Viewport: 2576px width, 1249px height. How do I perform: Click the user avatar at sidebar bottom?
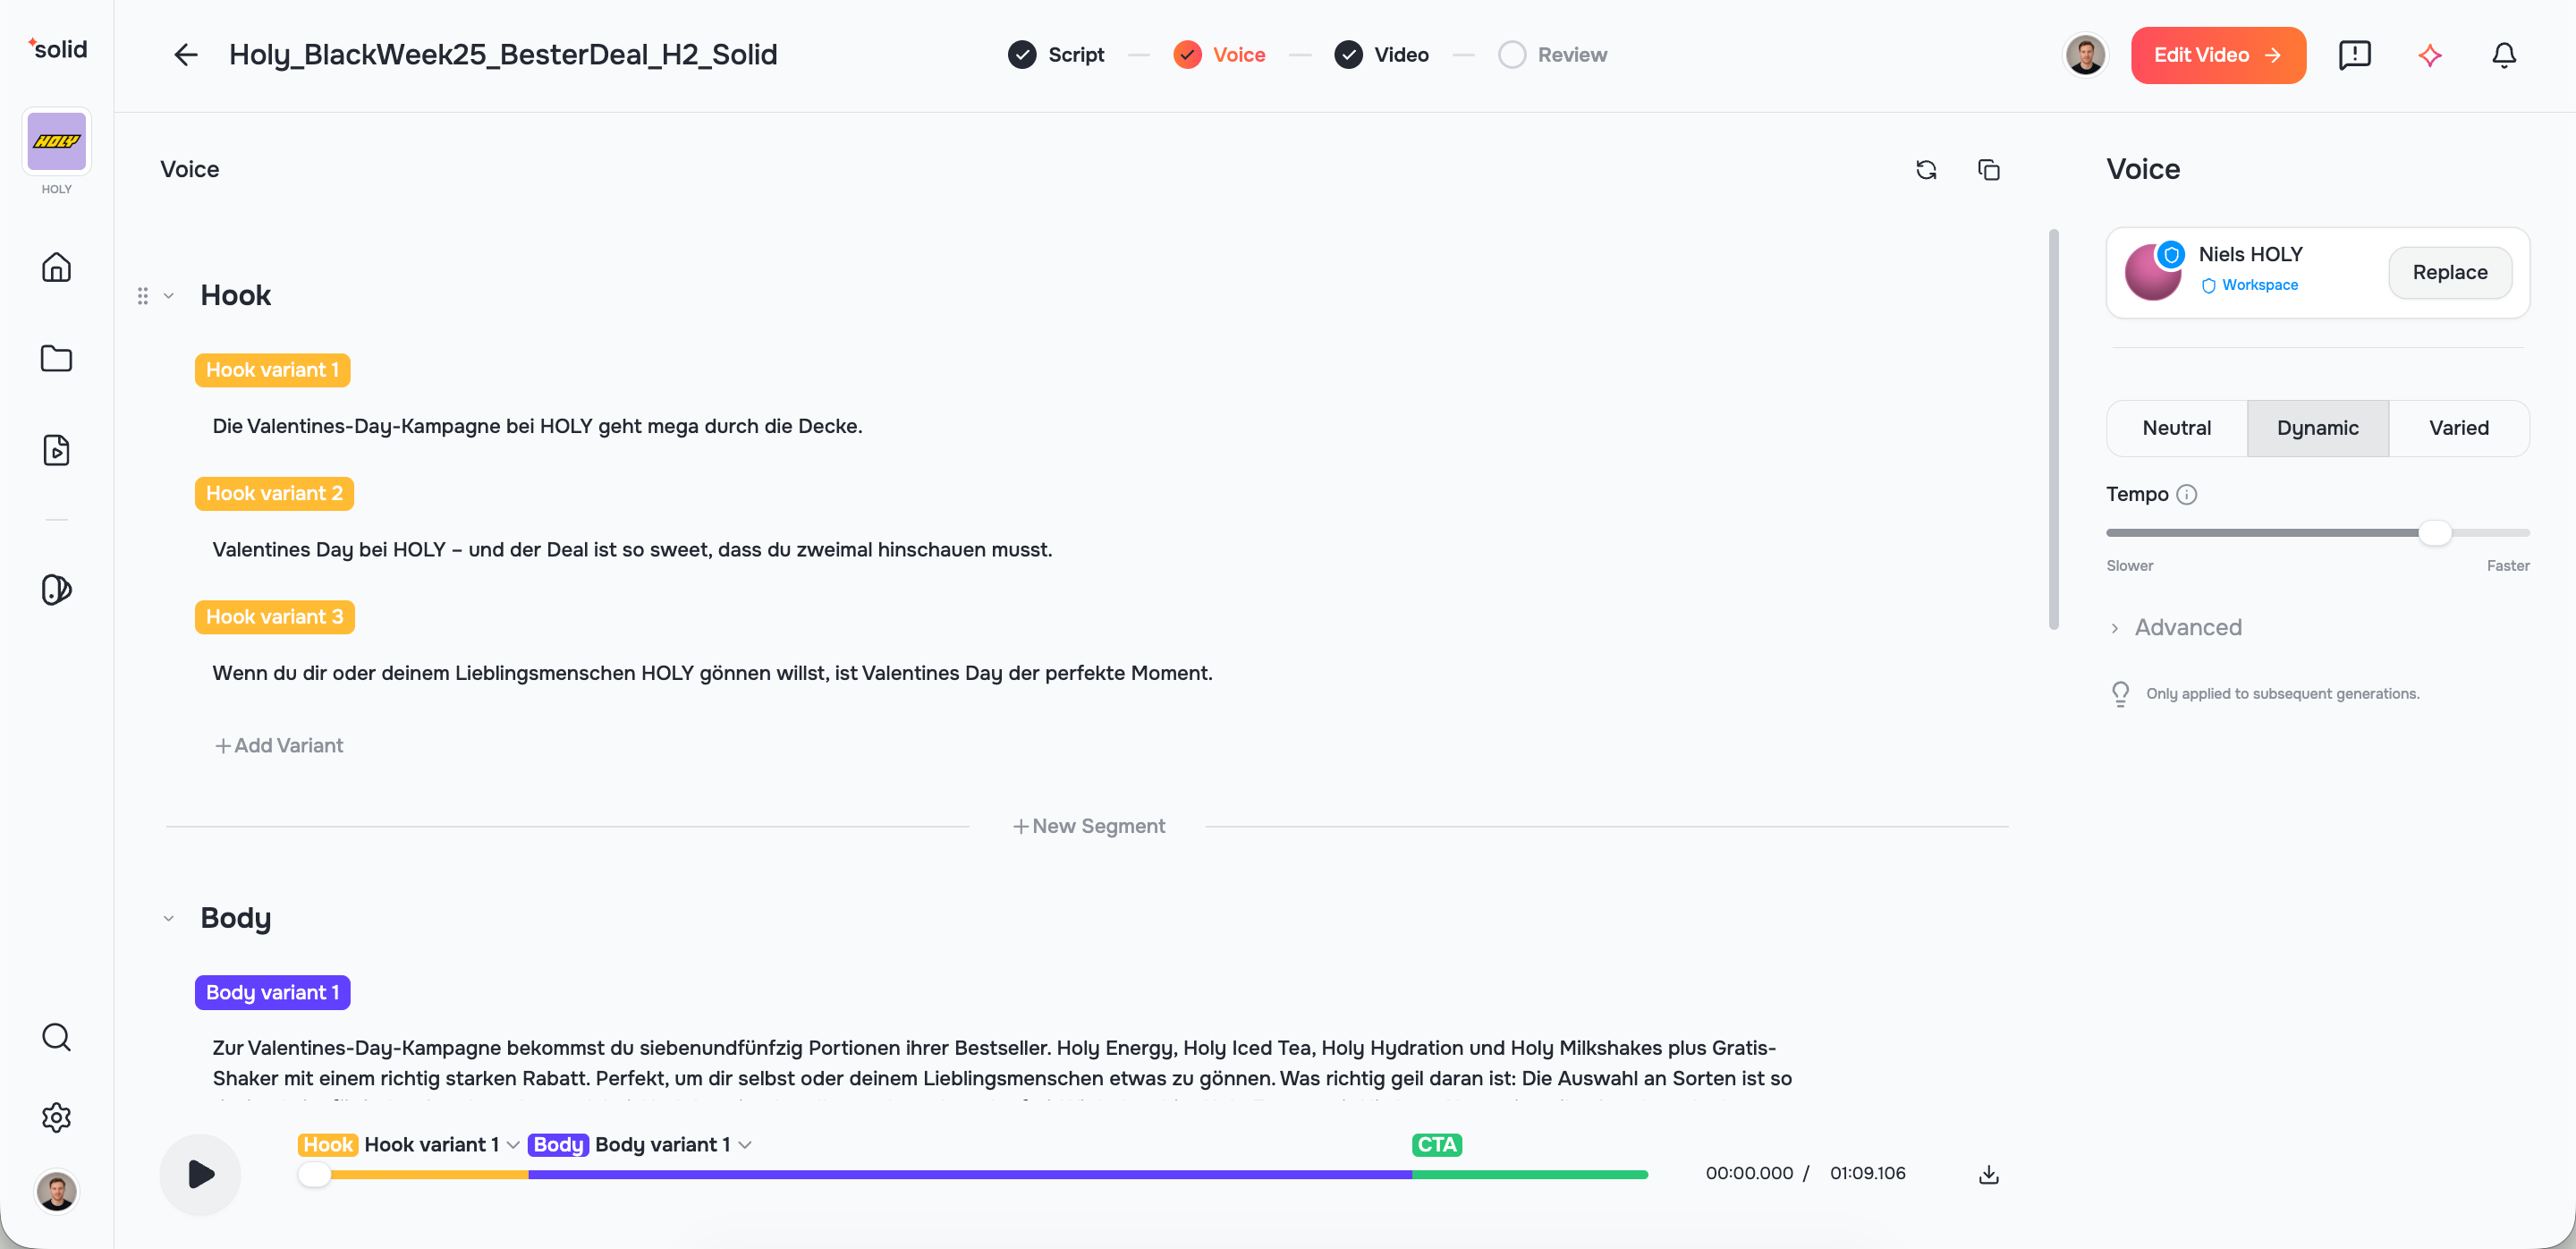57,1191
